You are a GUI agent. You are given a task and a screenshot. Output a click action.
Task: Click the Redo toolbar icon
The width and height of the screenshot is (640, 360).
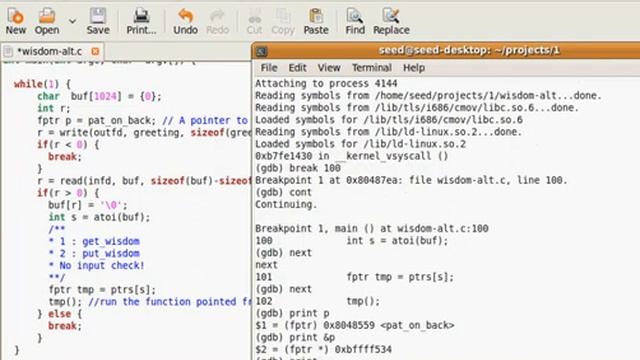point(217,21)
